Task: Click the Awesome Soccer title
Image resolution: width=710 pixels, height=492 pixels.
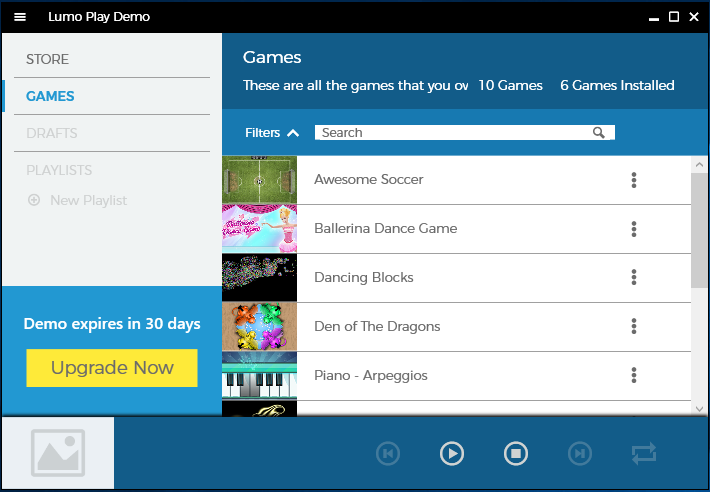Action: (369, 179)
